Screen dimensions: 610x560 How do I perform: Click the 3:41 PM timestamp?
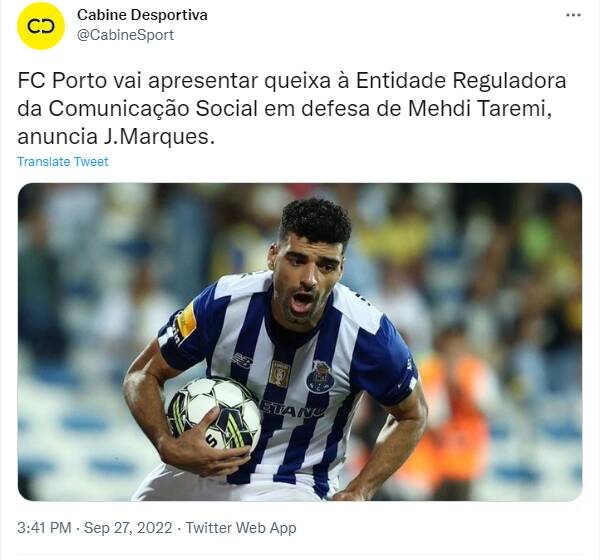pyautogui.click(x=44, y=528)
